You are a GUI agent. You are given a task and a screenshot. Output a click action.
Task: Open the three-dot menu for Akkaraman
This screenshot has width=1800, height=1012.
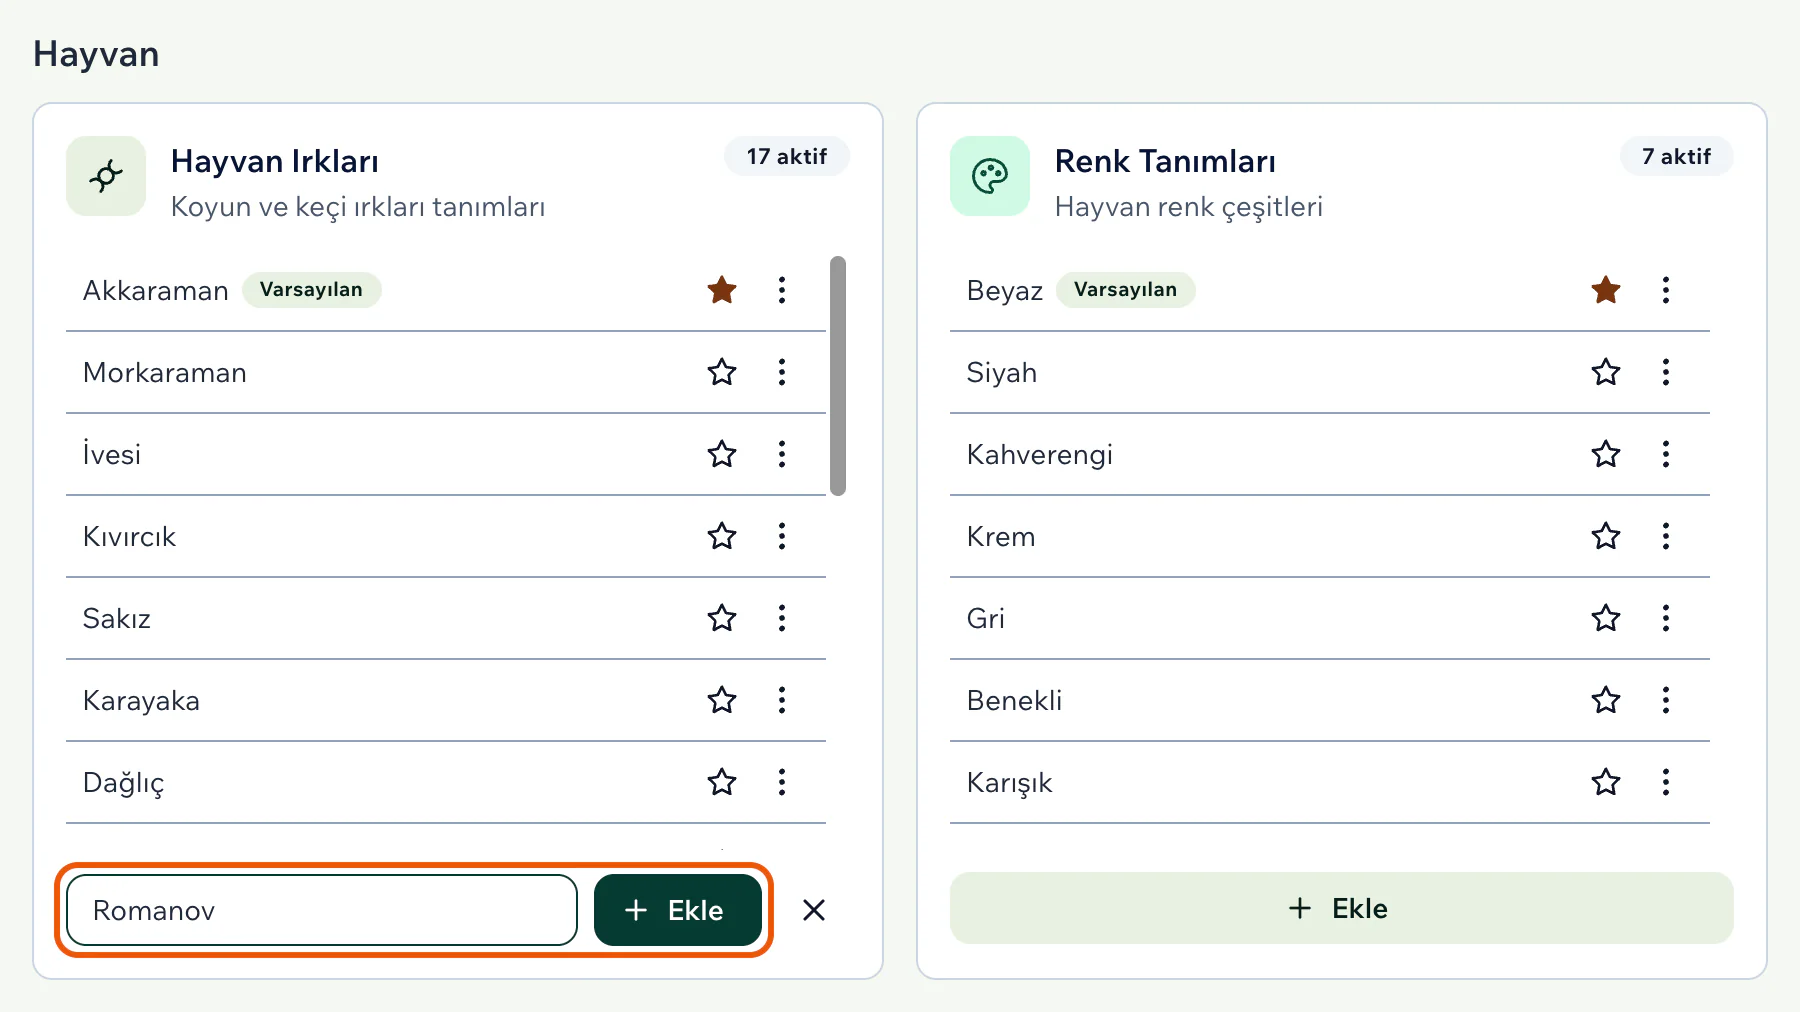782,290
